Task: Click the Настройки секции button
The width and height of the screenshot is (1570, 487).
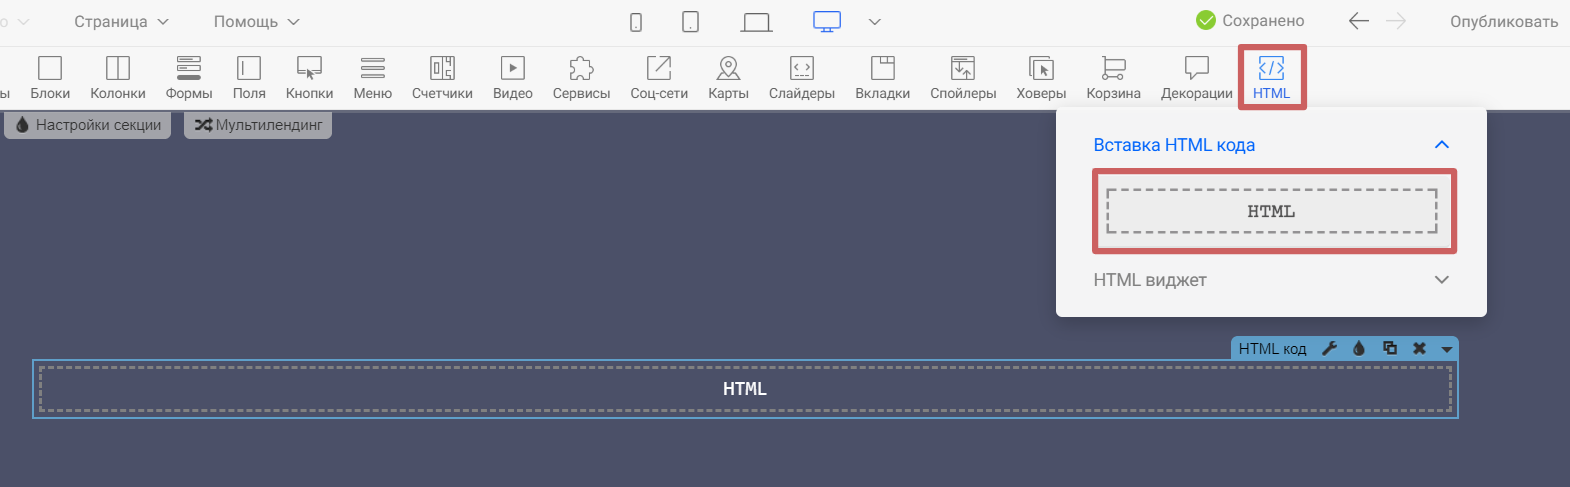Action: 88,125
